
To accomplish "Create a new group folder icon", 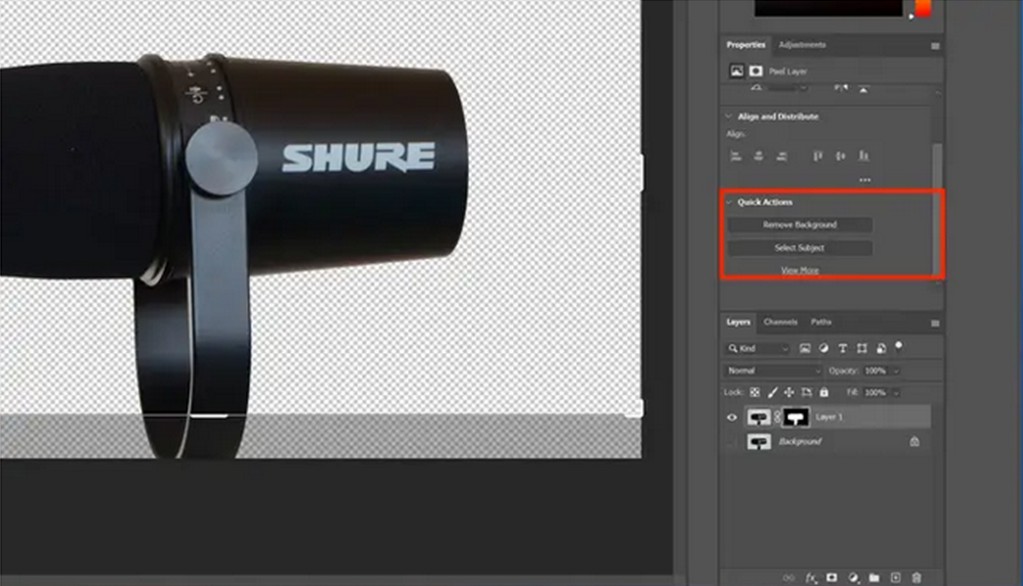I will pos(874,578).
